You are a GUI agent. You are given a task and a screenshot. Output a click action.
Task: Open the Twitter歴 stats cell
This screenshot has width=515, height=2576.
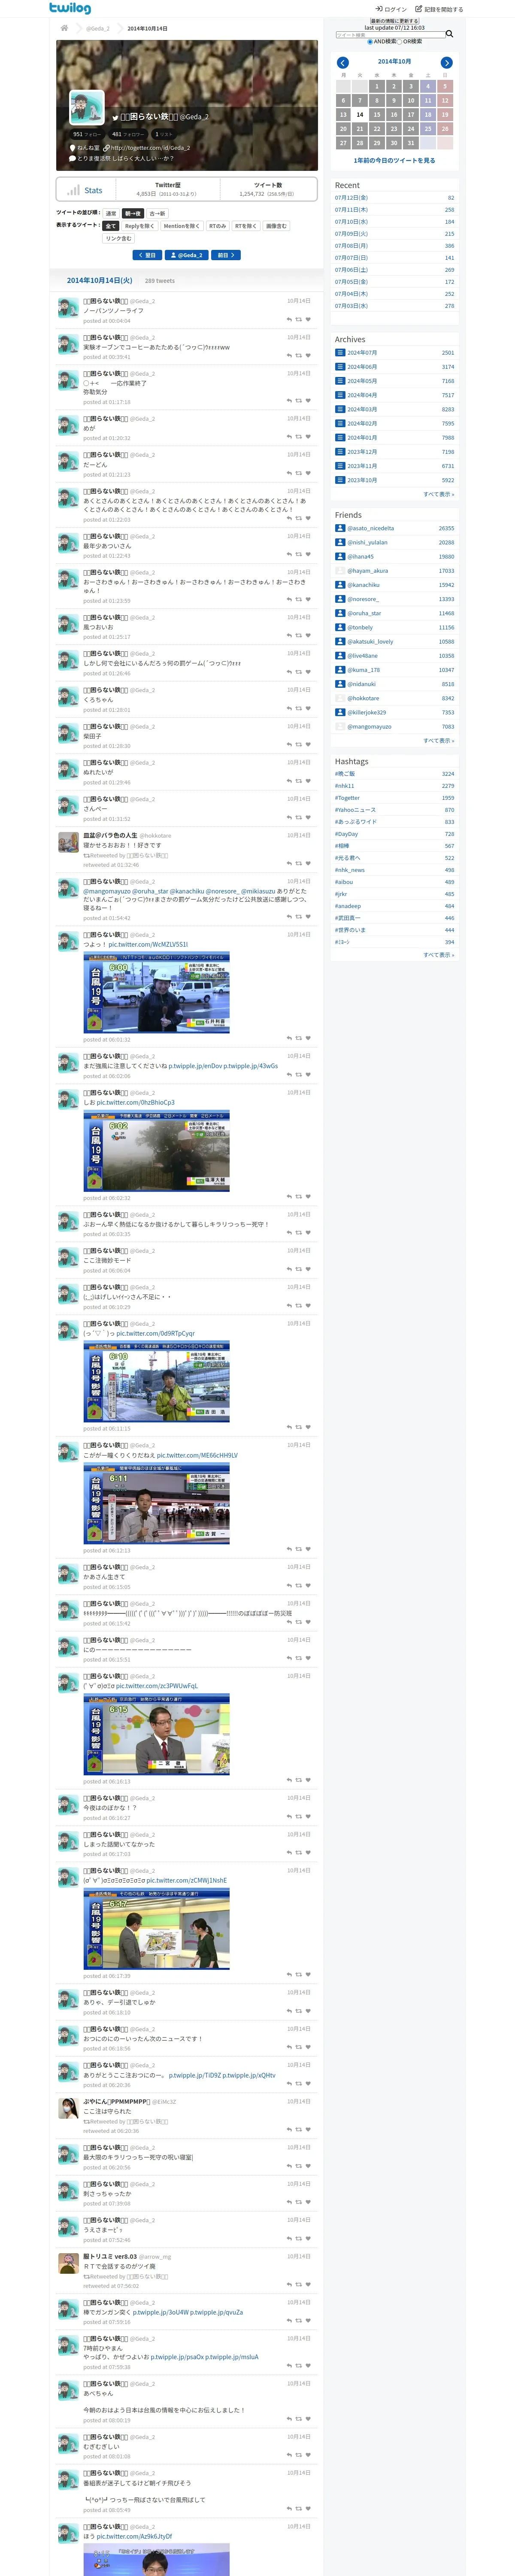tap(167, 189)
